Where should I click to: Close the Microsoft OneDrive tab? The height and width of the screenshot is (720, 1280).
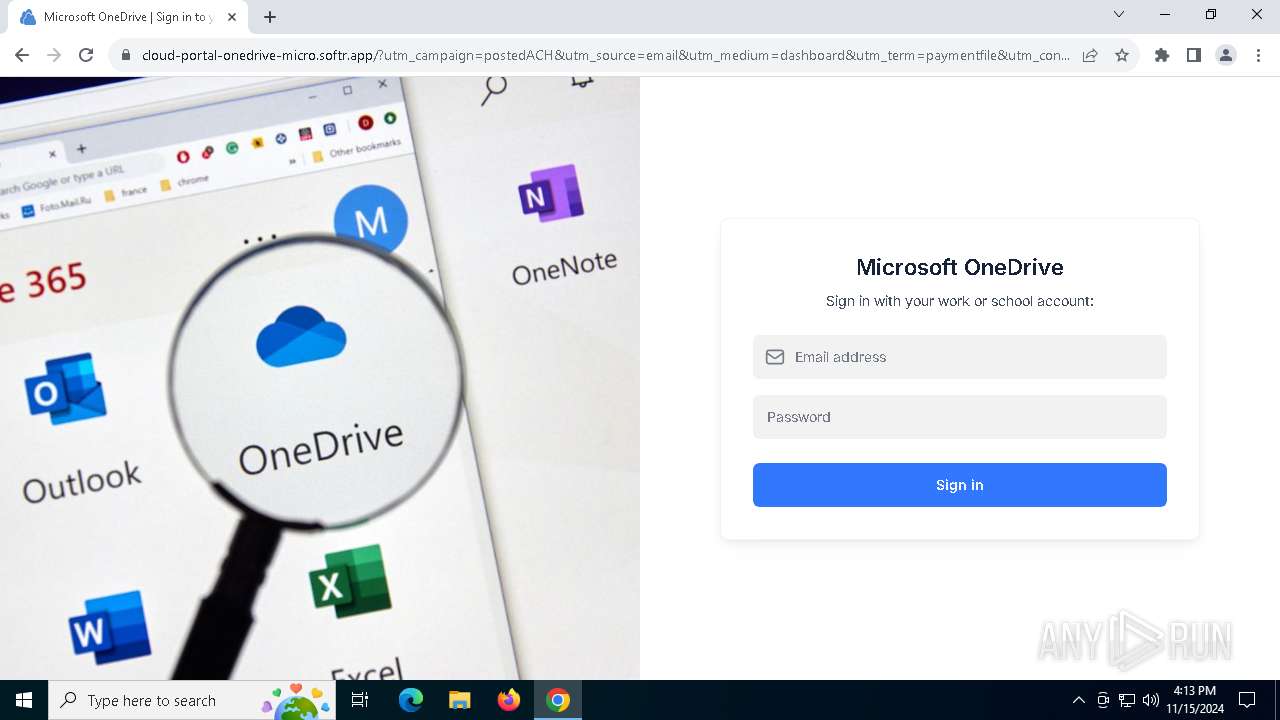[x=232, y=17]
